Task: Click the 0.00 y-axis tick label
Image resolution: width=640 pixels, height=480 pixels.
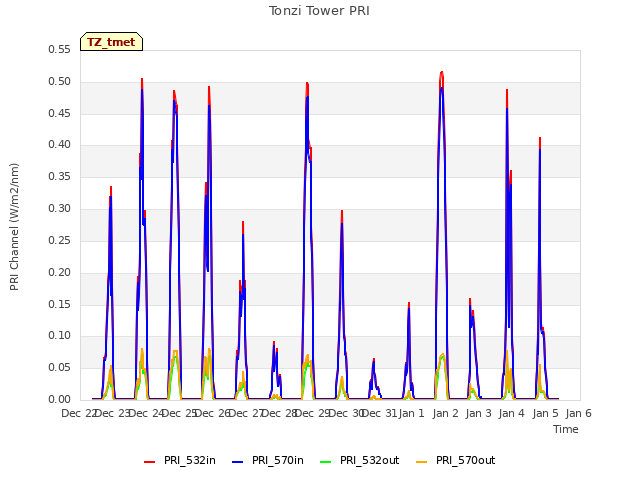Action: pyautogui.click(x=59, y=399)
